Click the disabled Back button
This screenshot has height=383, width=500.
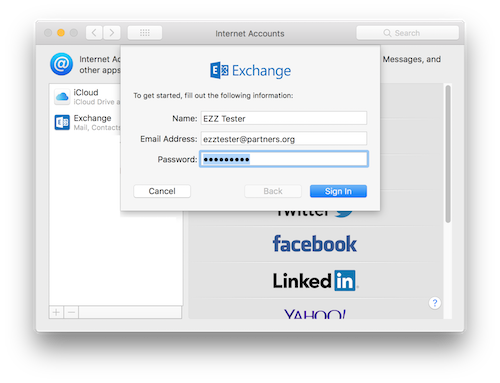pos(273,191)
